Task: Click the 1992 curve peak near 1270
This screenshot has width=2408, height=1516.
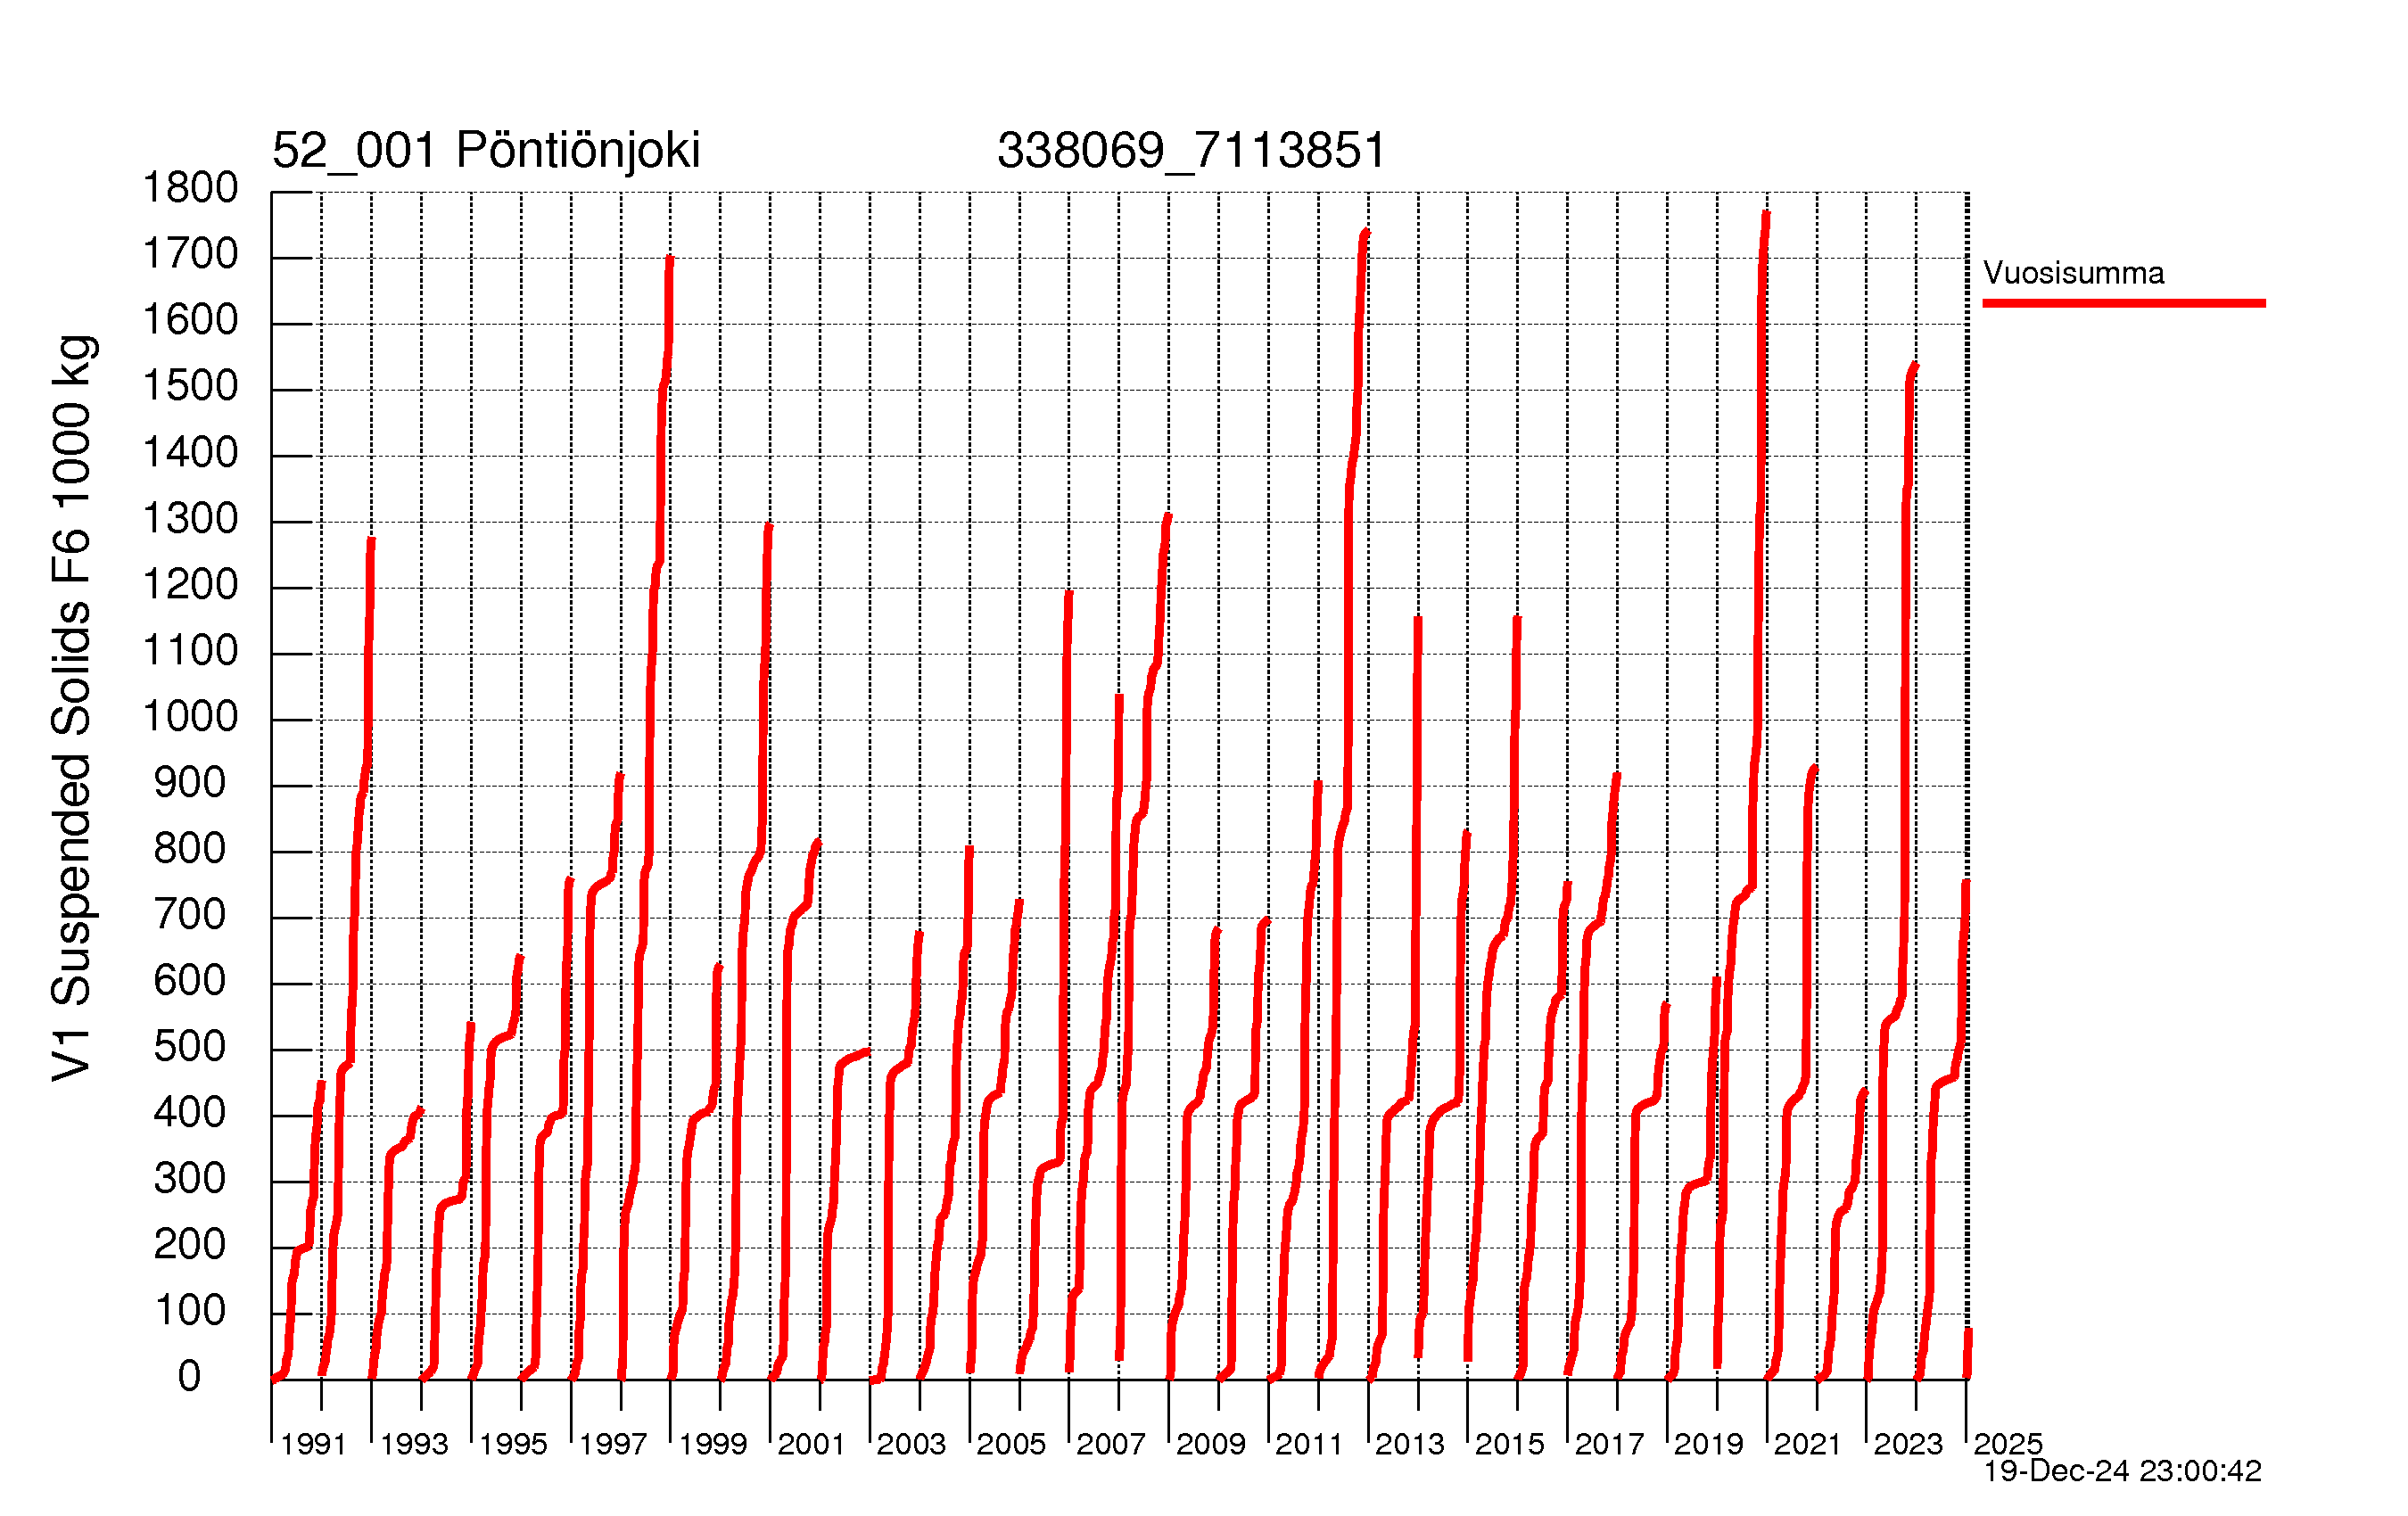Action: tap(371, 540)
